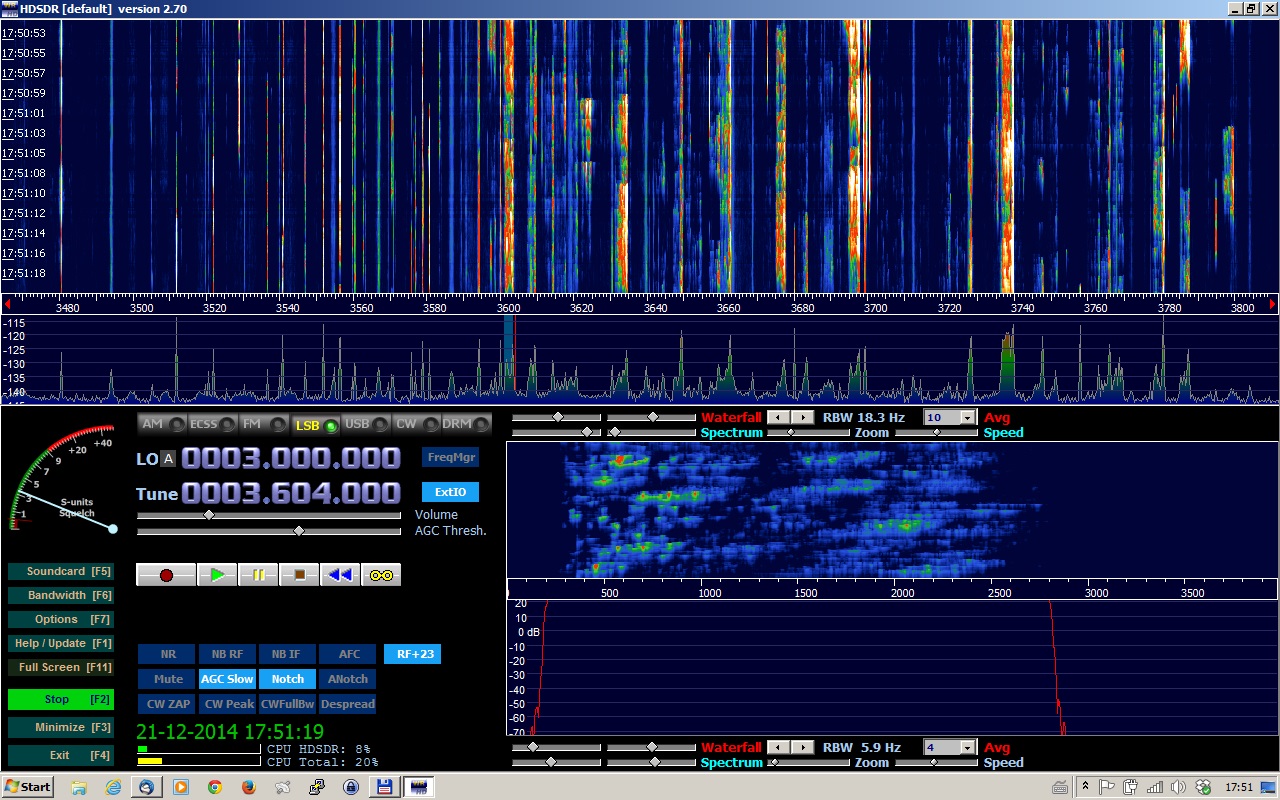Show hidden system tray icons
The height and width of the screenshot is (800, 1280).
(x=1085, y=787)
